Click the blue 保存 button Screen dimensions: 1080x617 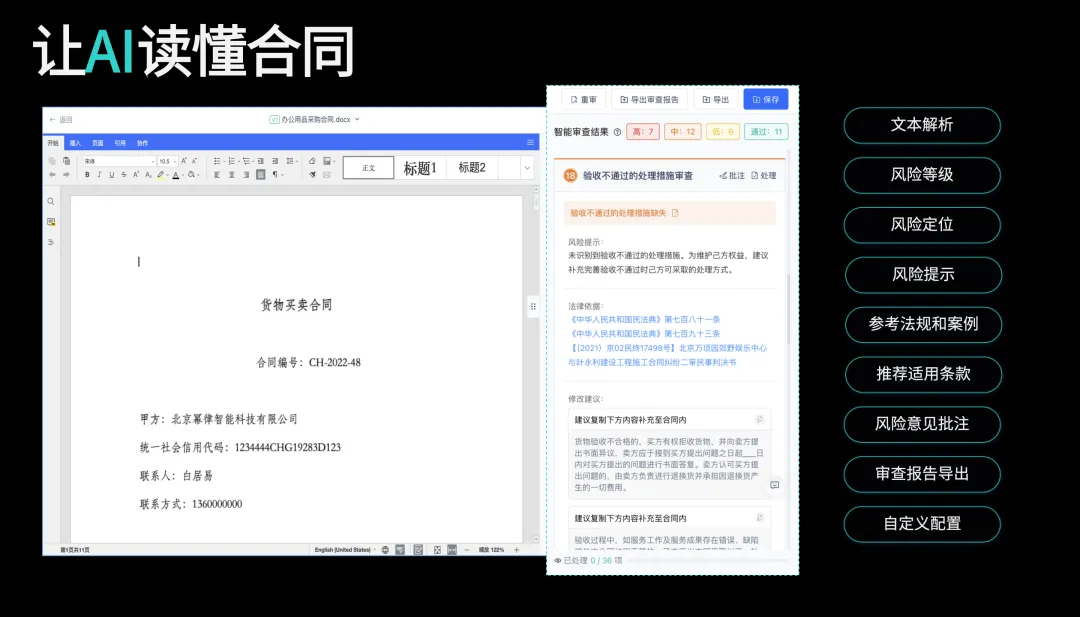[x=765, y=100]
